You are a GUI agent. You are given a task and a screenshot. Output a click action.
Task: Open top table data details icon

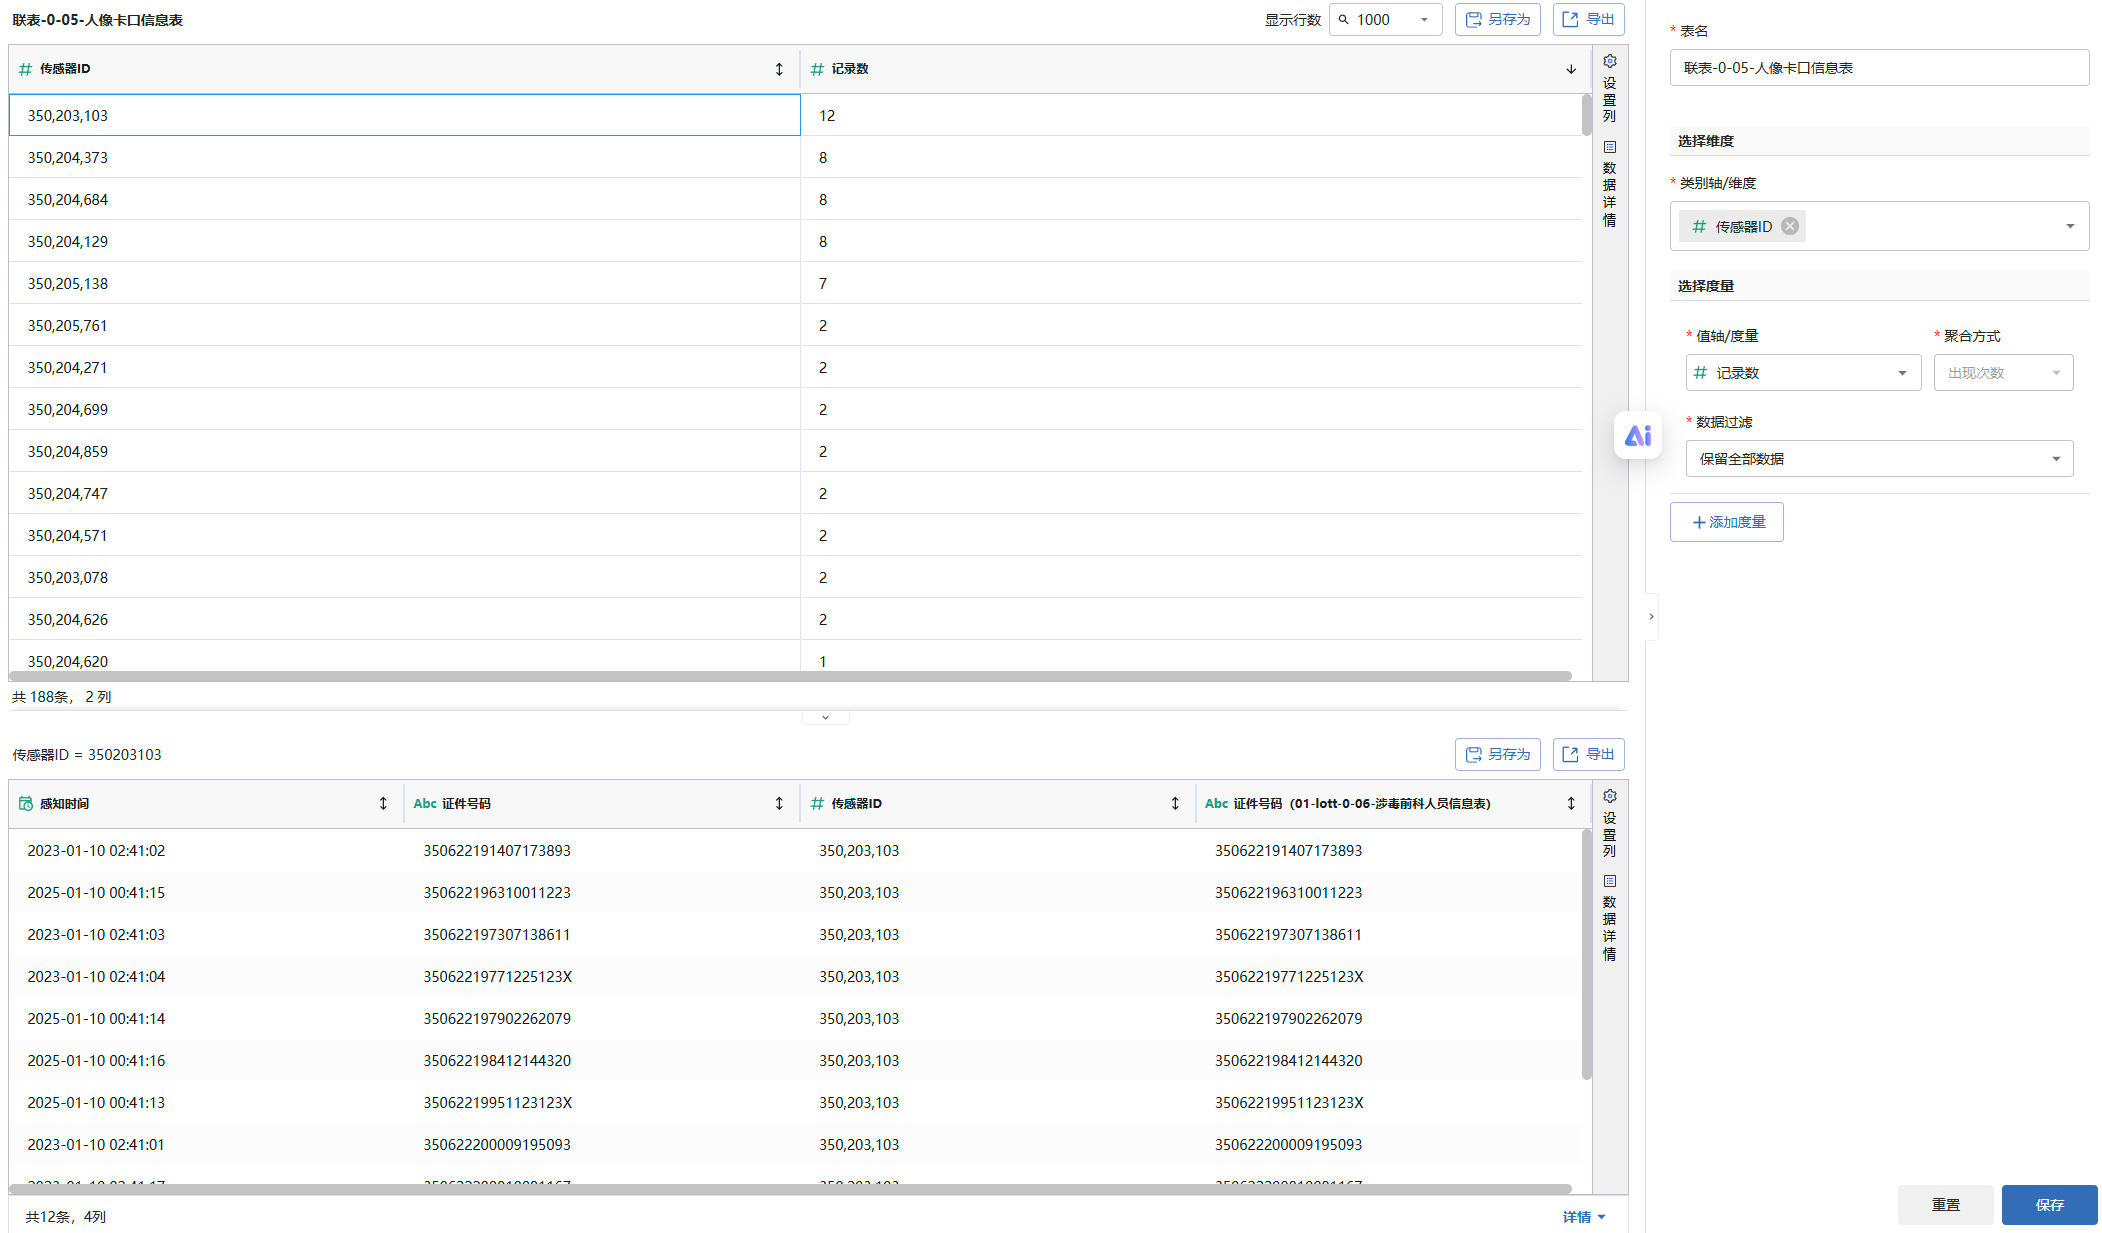coord(1609,147)
